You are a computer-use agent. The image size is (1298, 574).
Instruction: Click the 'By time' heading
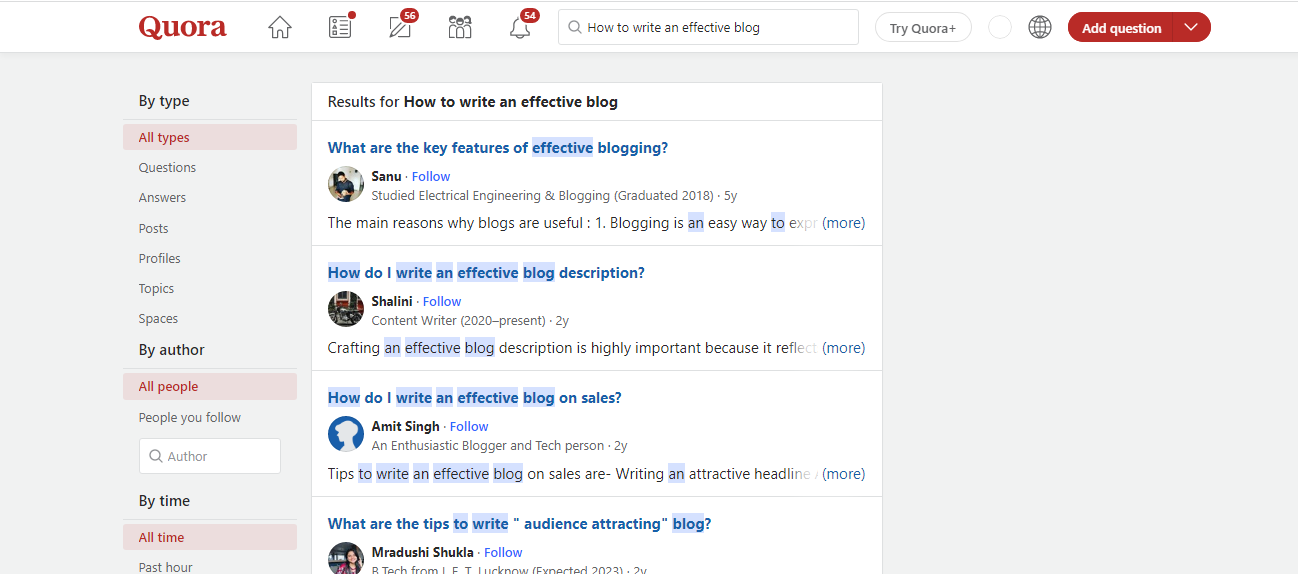point(164,501)
